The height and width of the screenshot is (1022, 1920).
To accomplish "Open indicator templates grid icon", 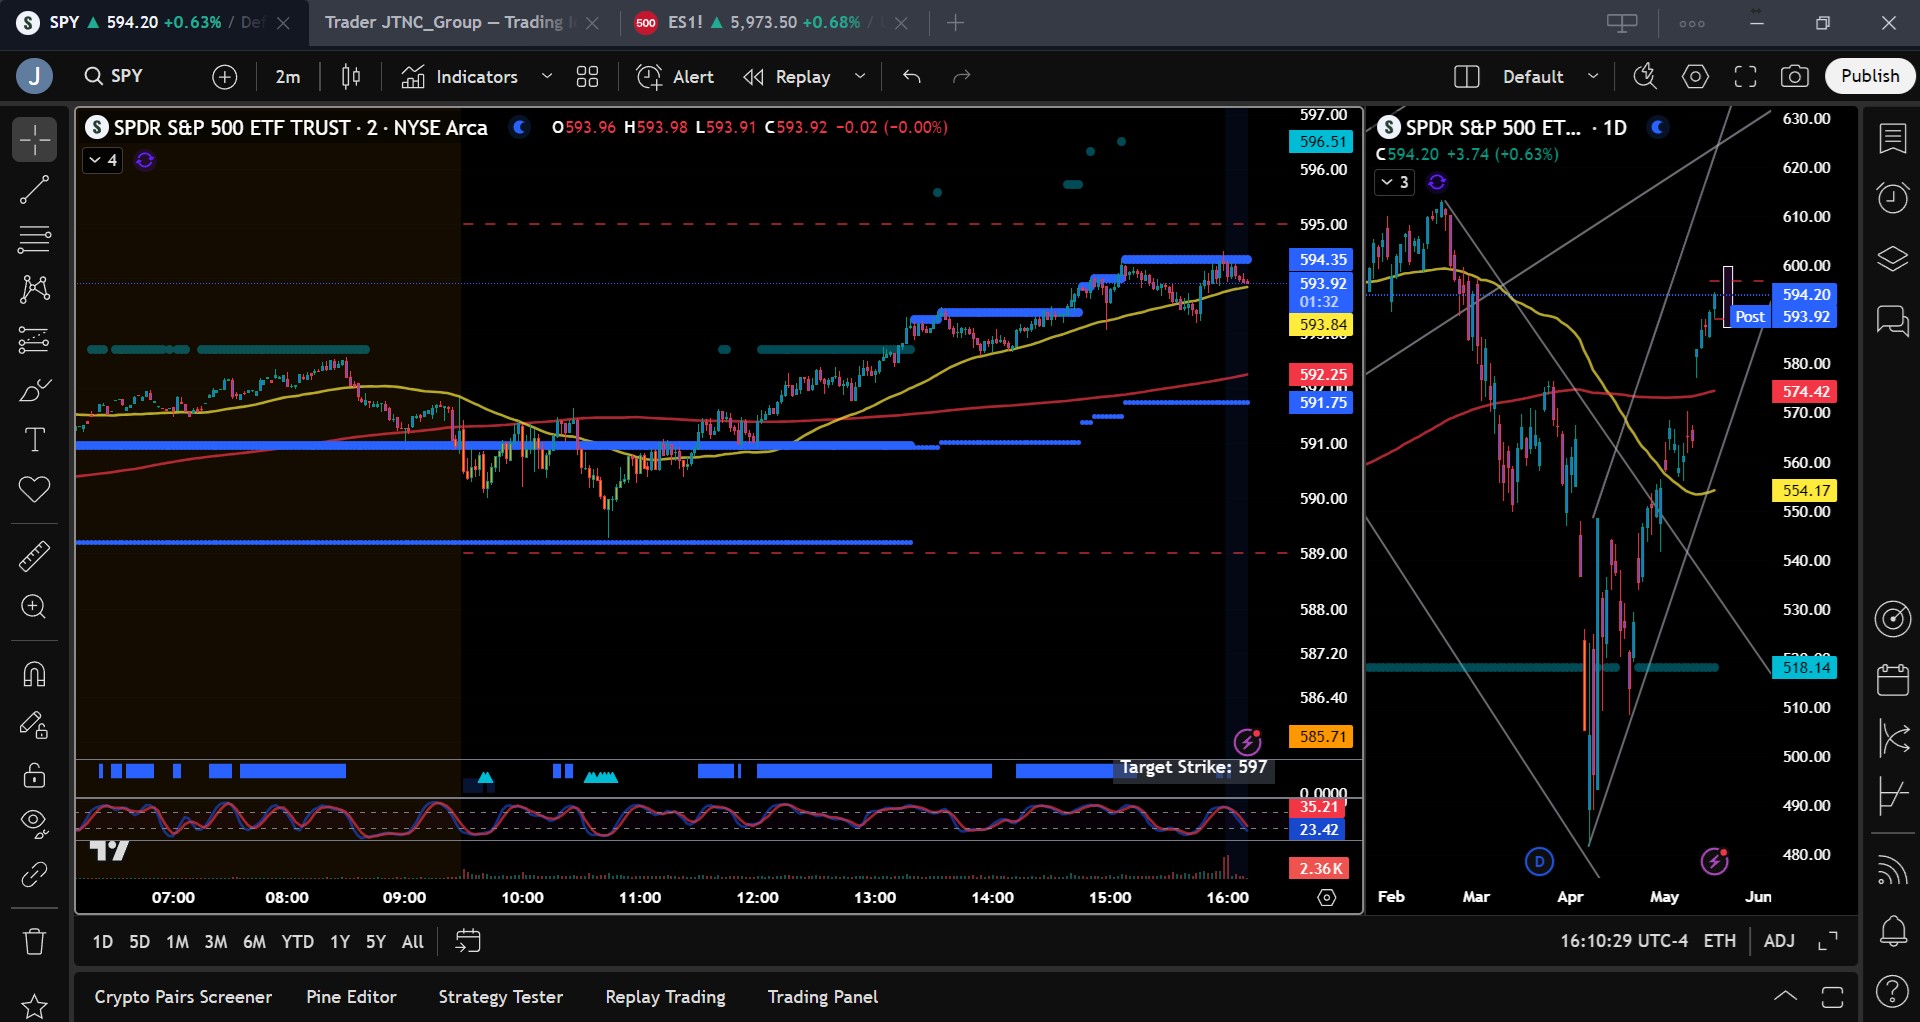I will (x=588, y=77).
